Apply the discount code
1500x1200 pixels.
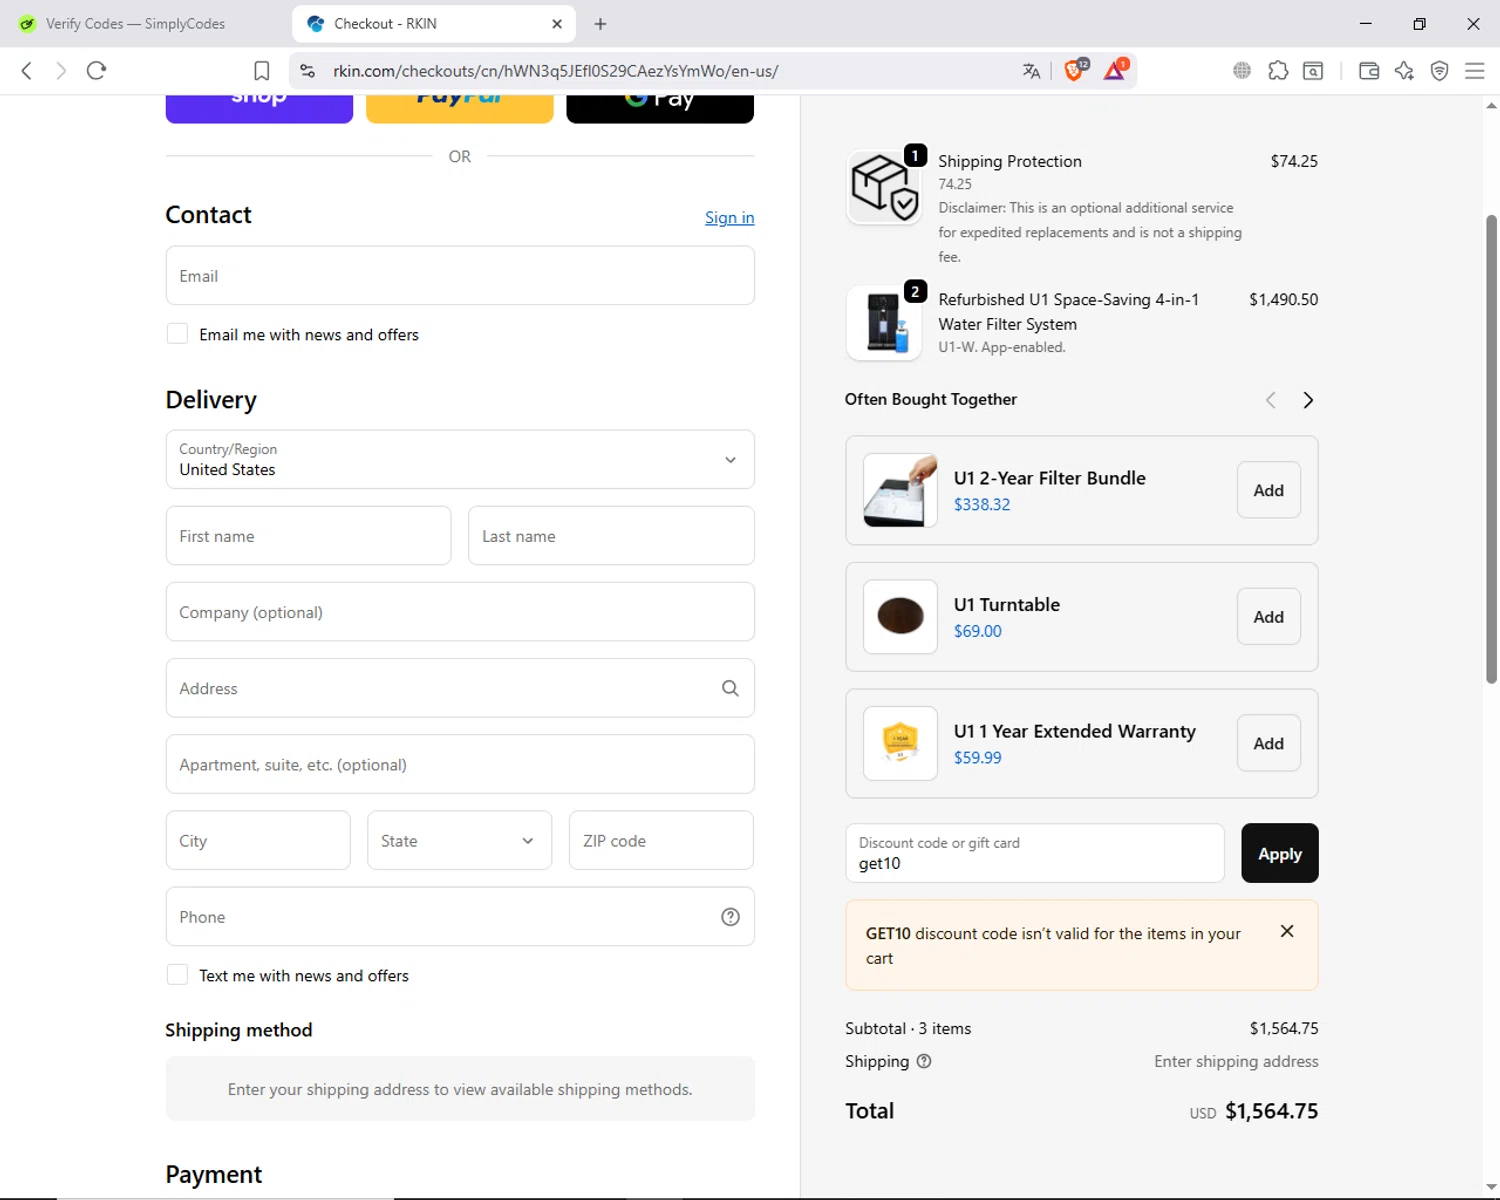(x=1280, y=853)
